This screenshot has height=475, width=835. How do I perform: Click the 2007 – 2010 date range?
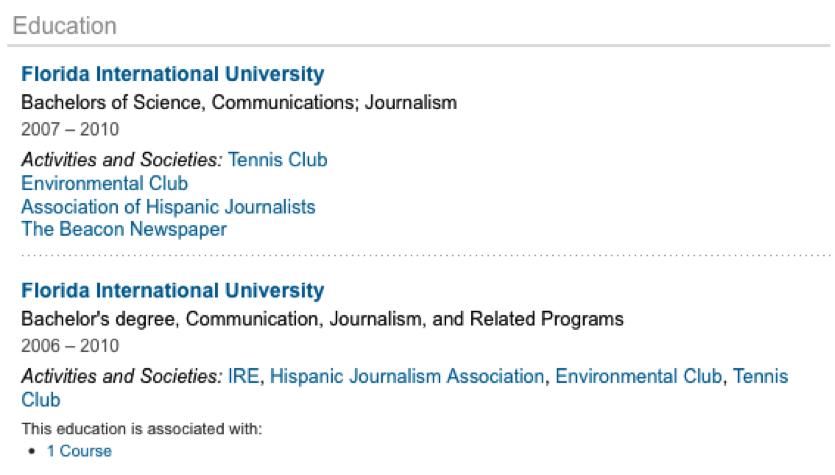(x=70, y=129)
